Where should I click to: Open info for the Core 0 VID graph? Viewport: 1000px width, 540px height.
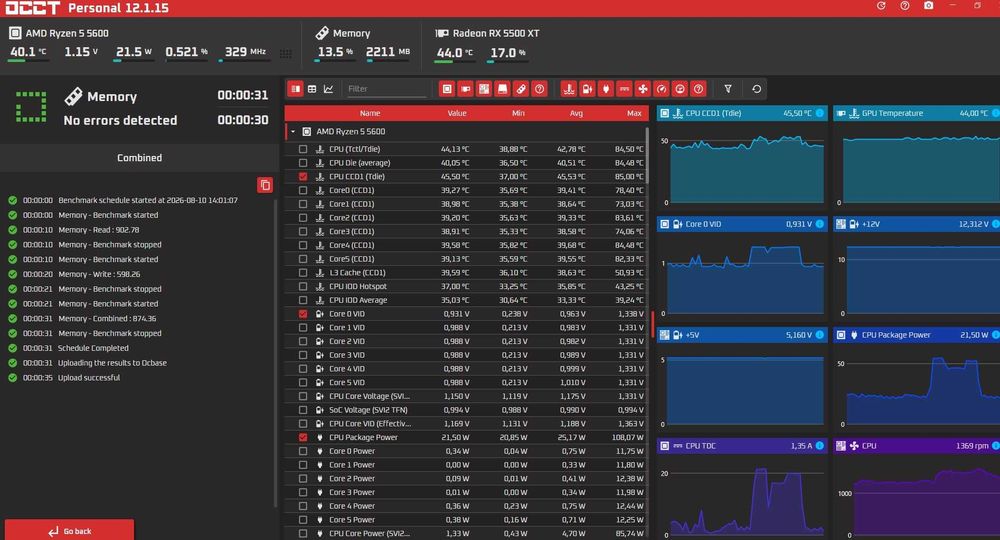click(820, 224)
